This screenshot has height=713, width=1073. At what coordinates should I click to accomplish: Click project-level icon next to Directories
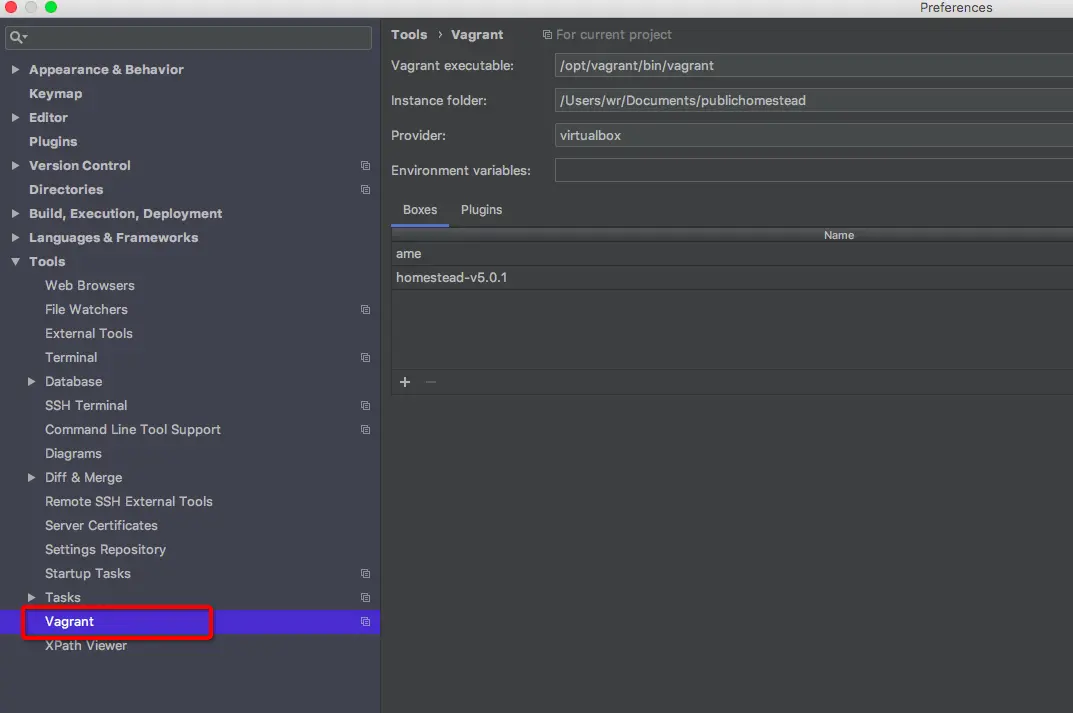click(365, 190)
